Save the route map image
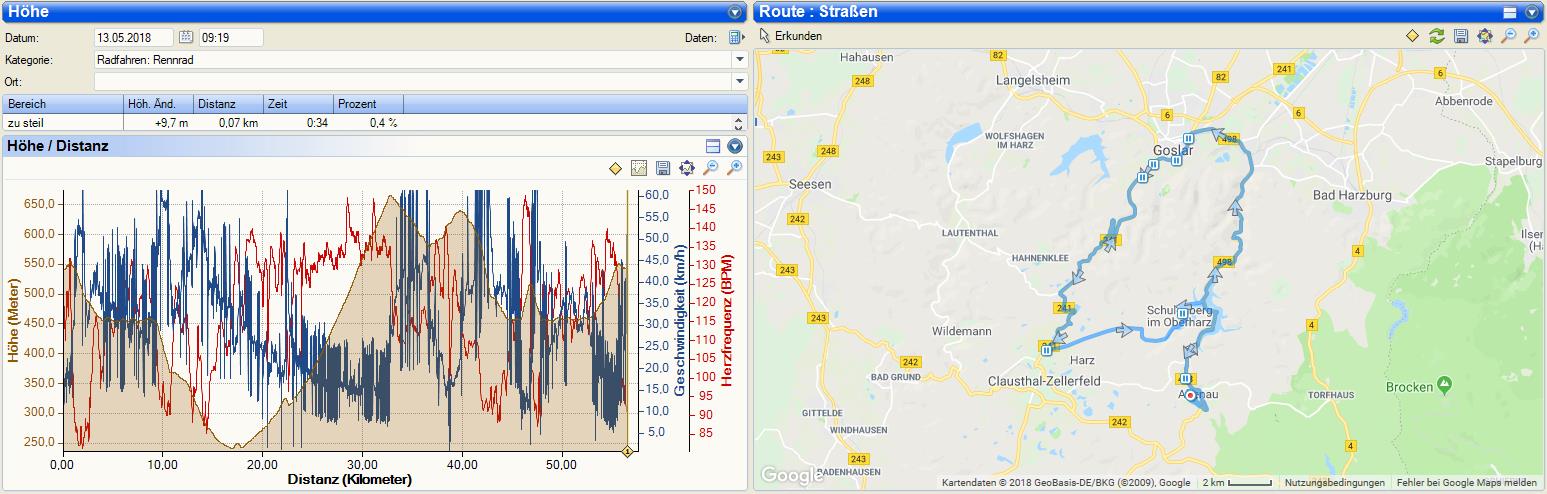1547x494 pixels. point(1460,36)
